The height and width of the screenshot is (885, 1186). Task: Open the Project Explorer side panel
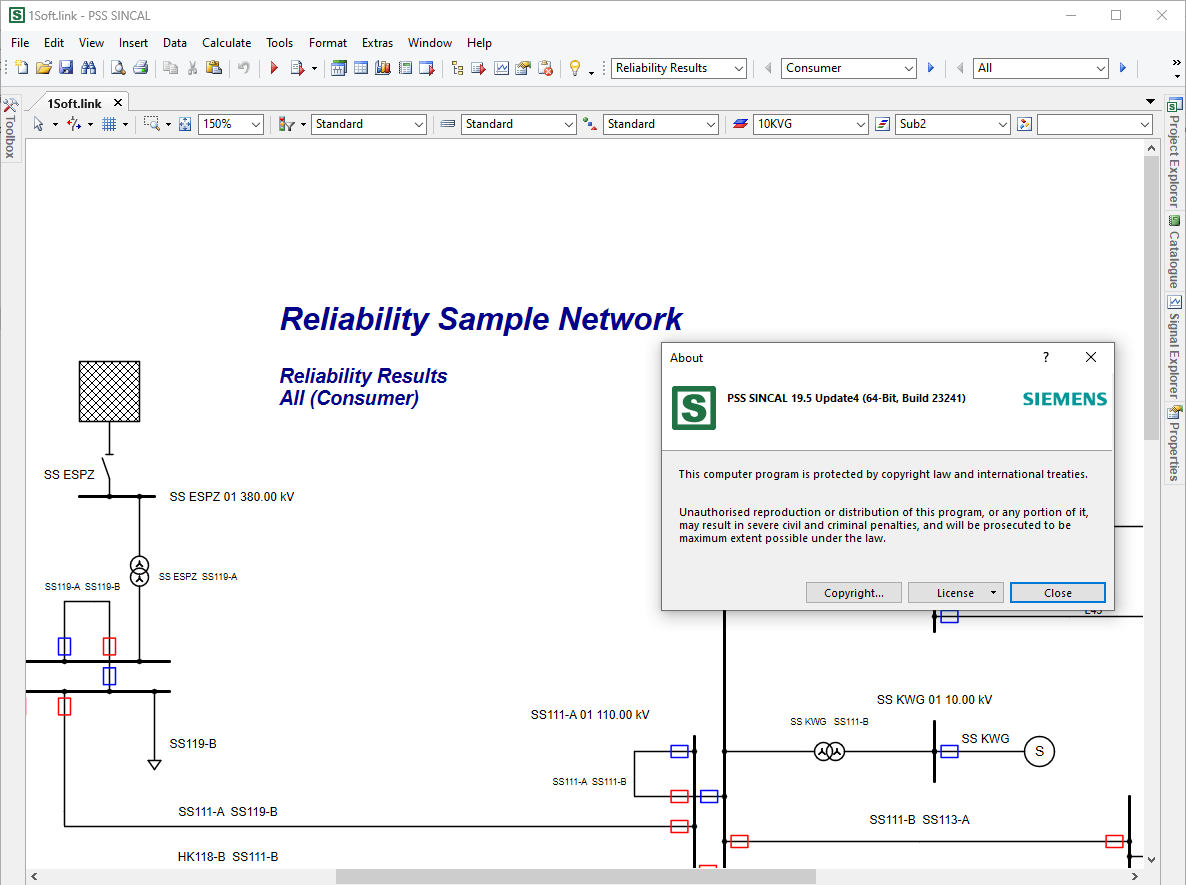tap(1174, 152)
